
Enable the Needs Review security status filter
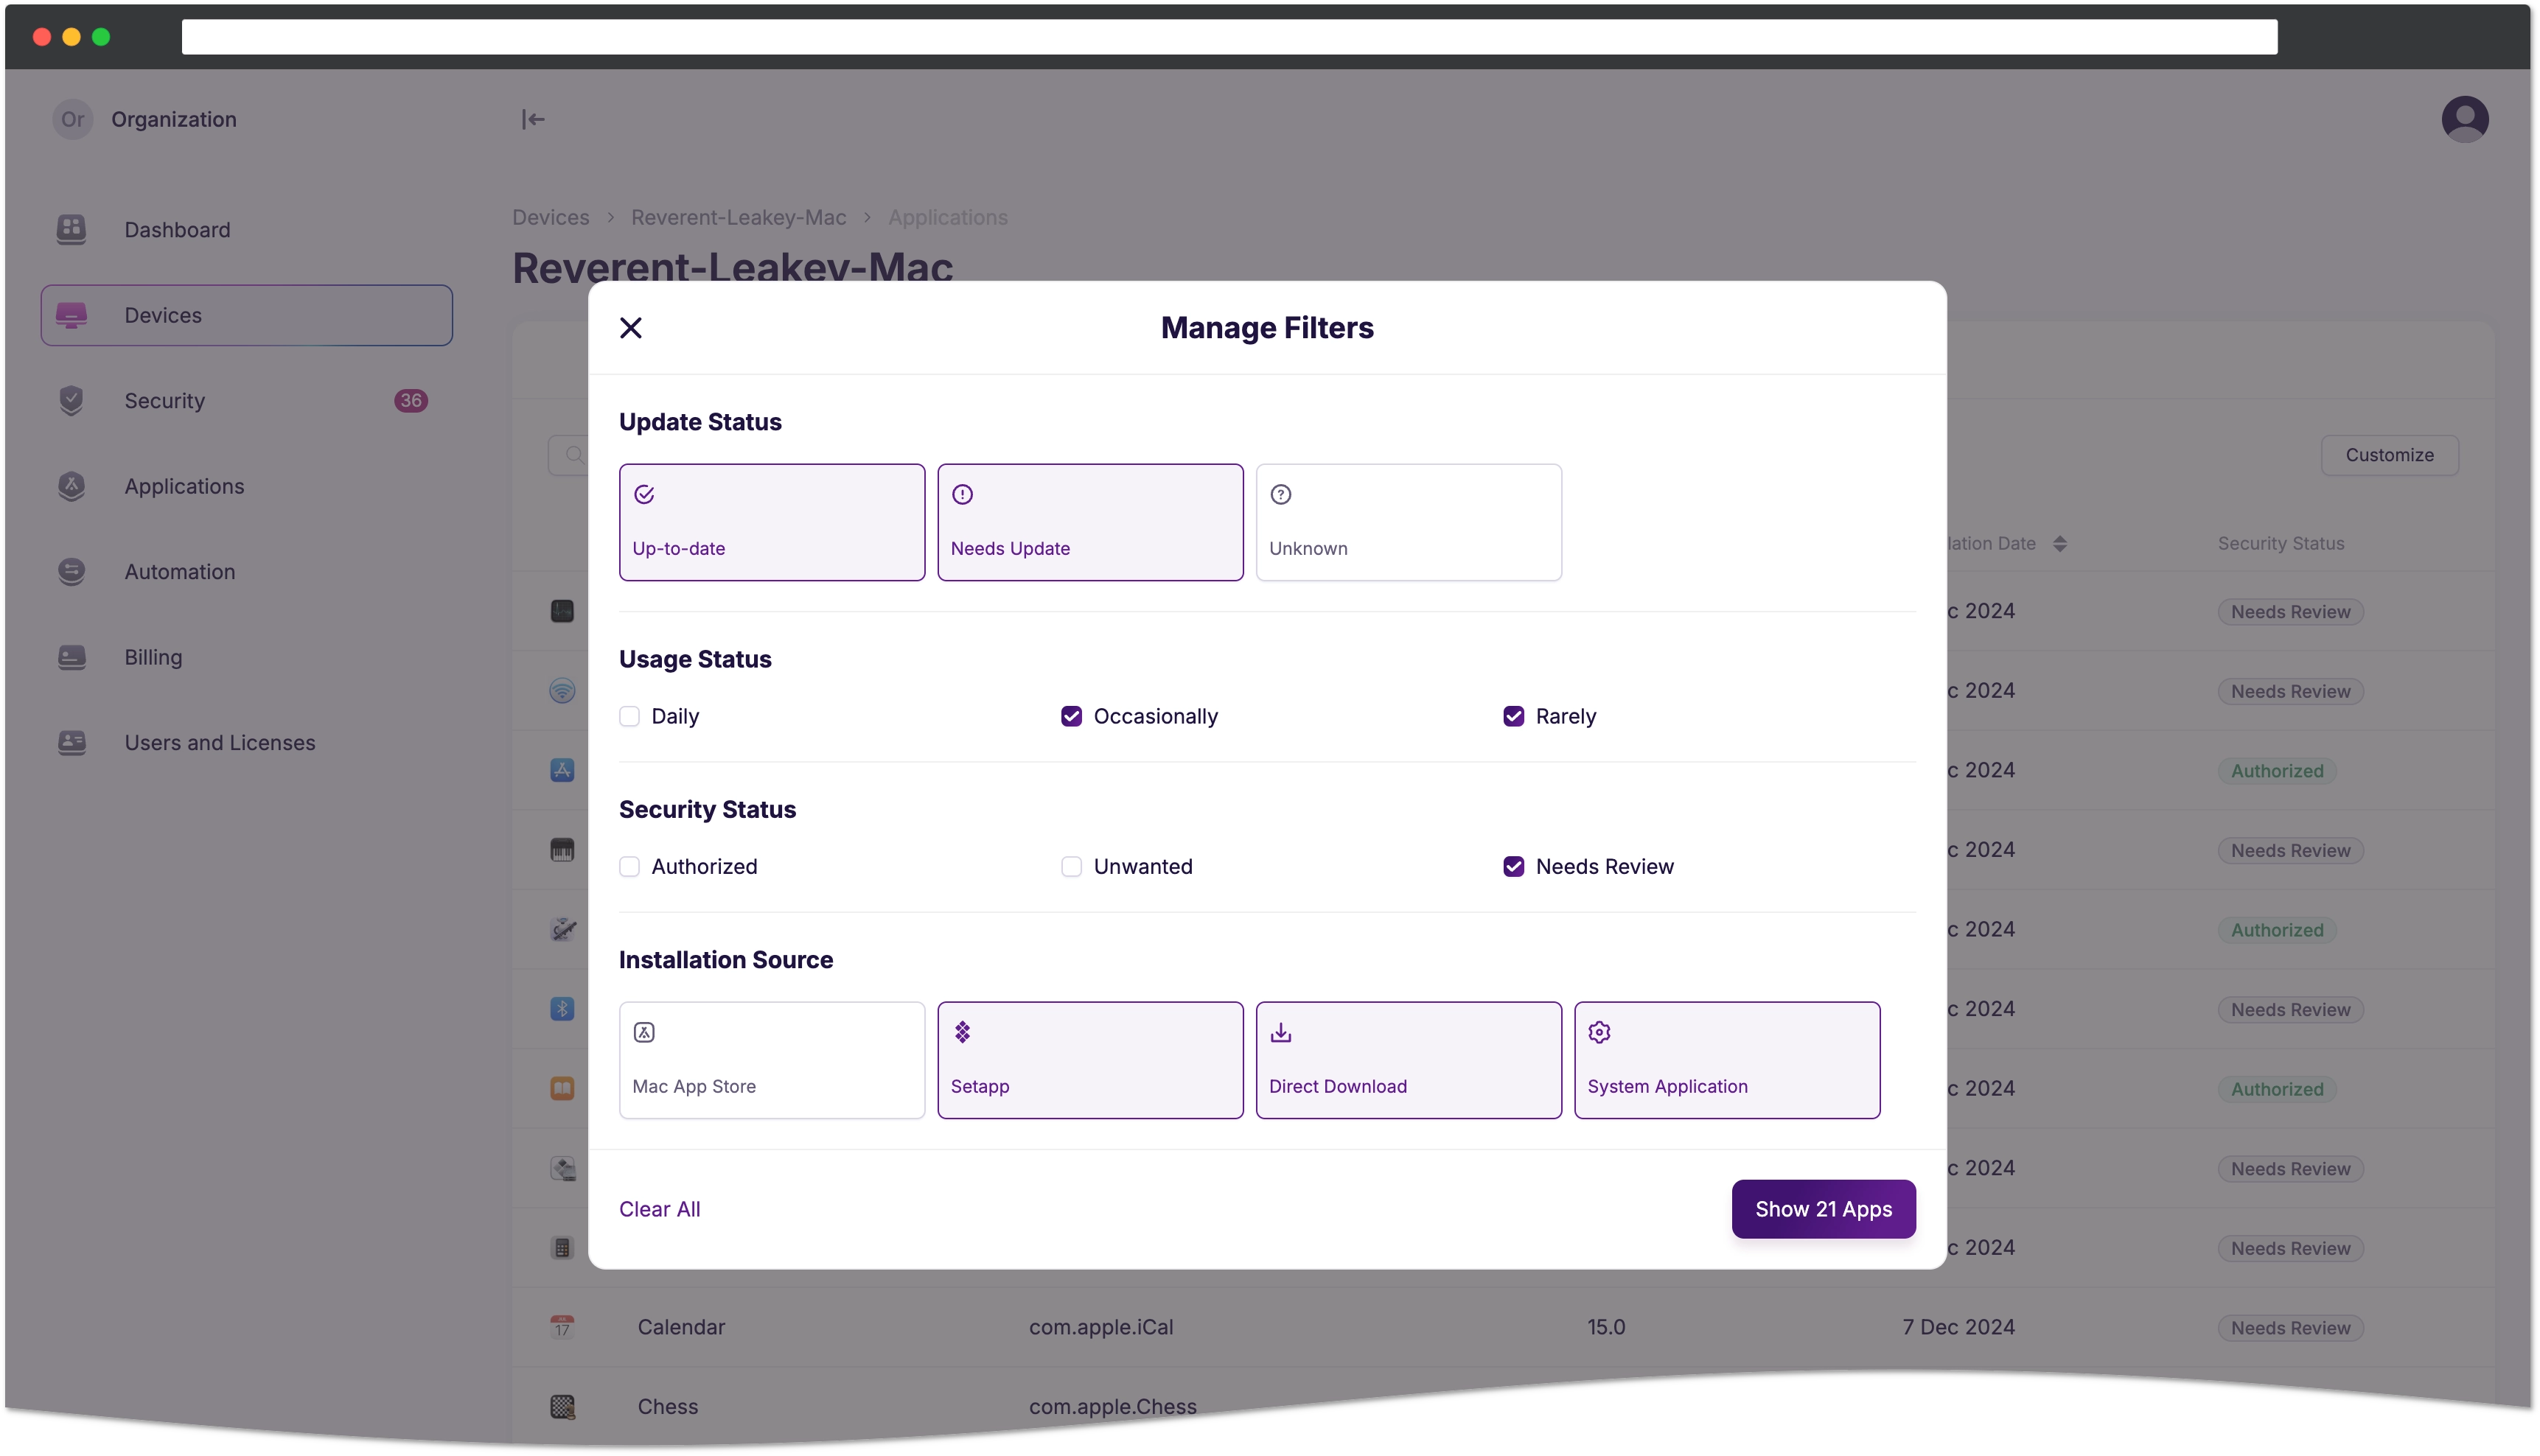pyautogui.click(x=1513, y=867)
